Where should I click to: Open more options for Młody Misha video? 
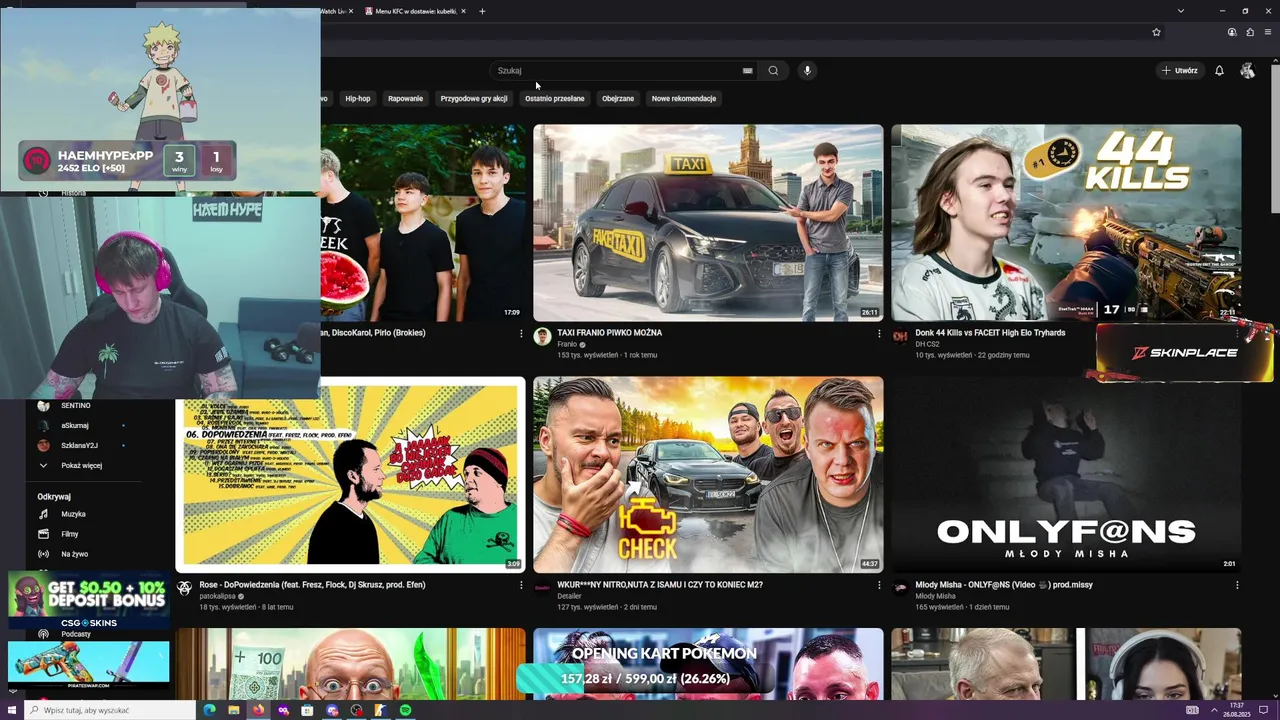coord(1237,585)
